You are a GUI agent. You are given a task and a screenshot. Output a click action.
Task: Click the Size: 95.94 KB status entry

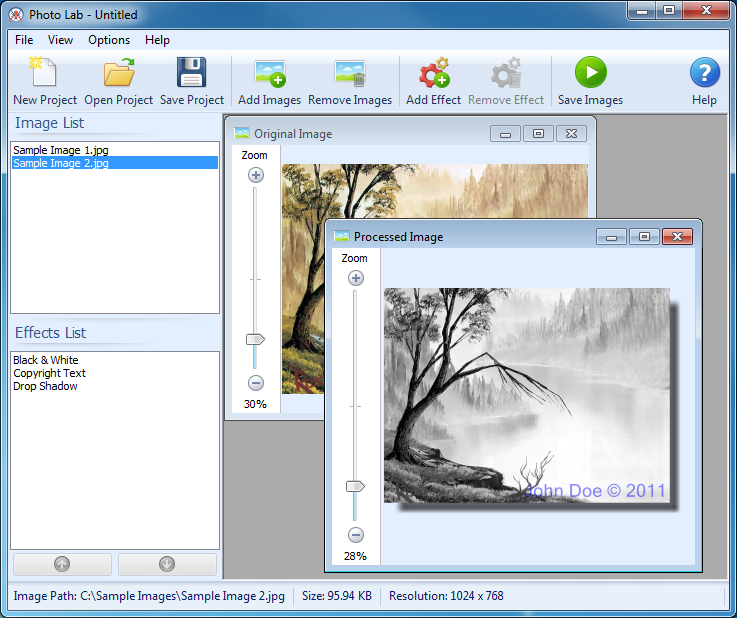coord(337,596)
